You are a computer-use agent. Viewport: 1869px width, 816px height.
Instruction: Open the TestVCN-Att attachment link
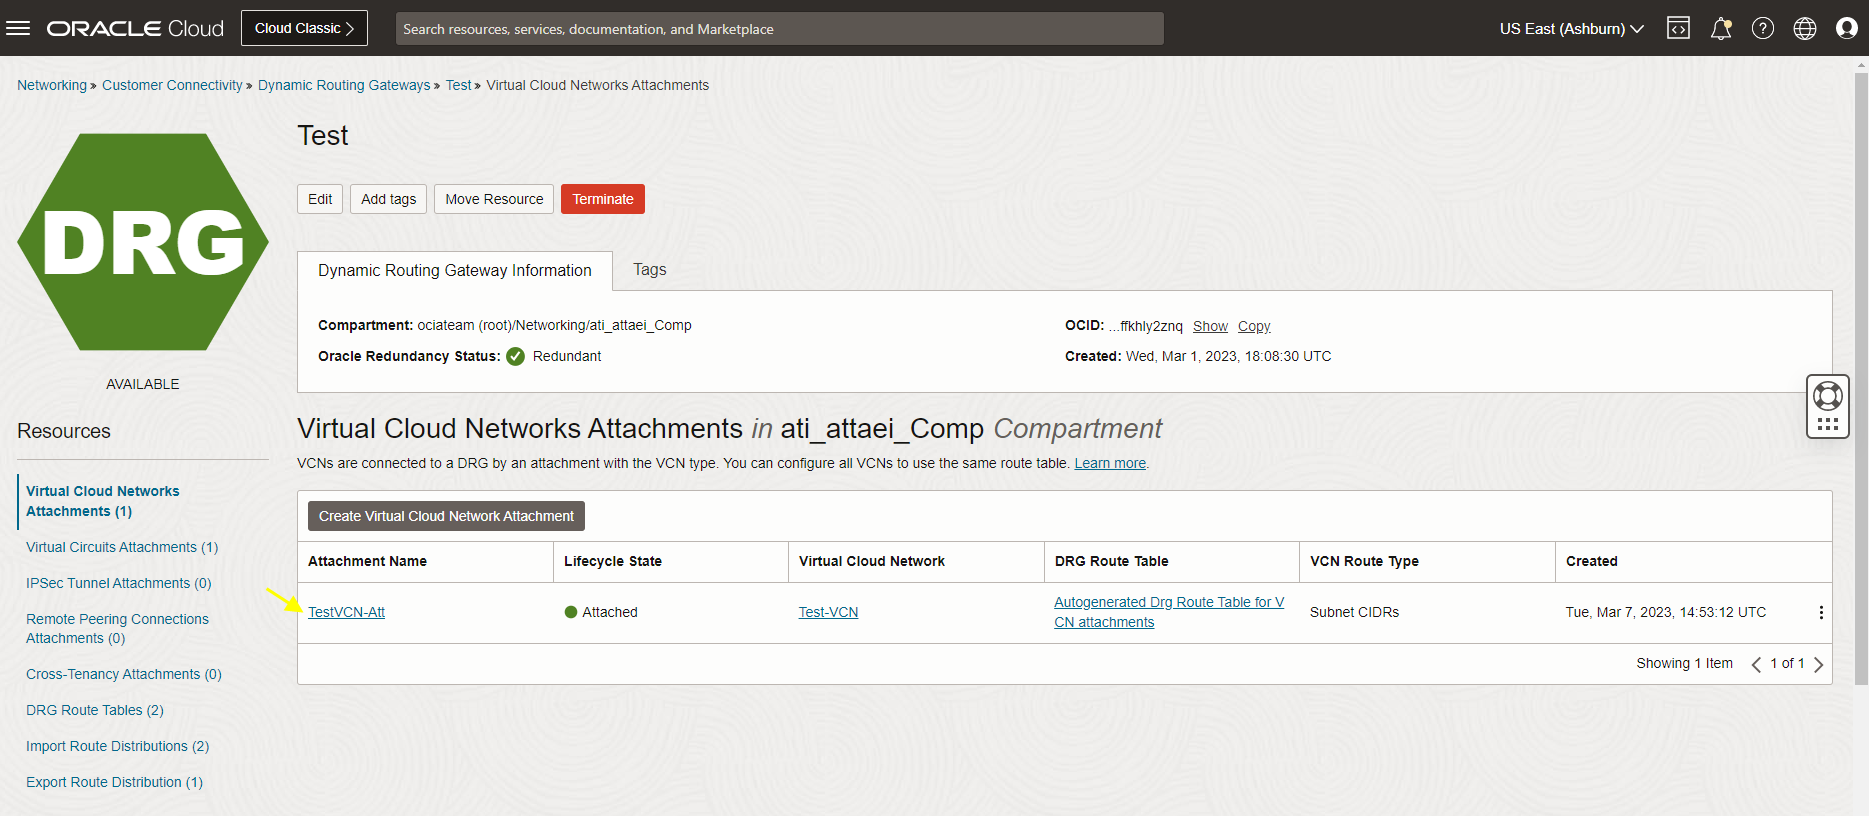point(346,612)
